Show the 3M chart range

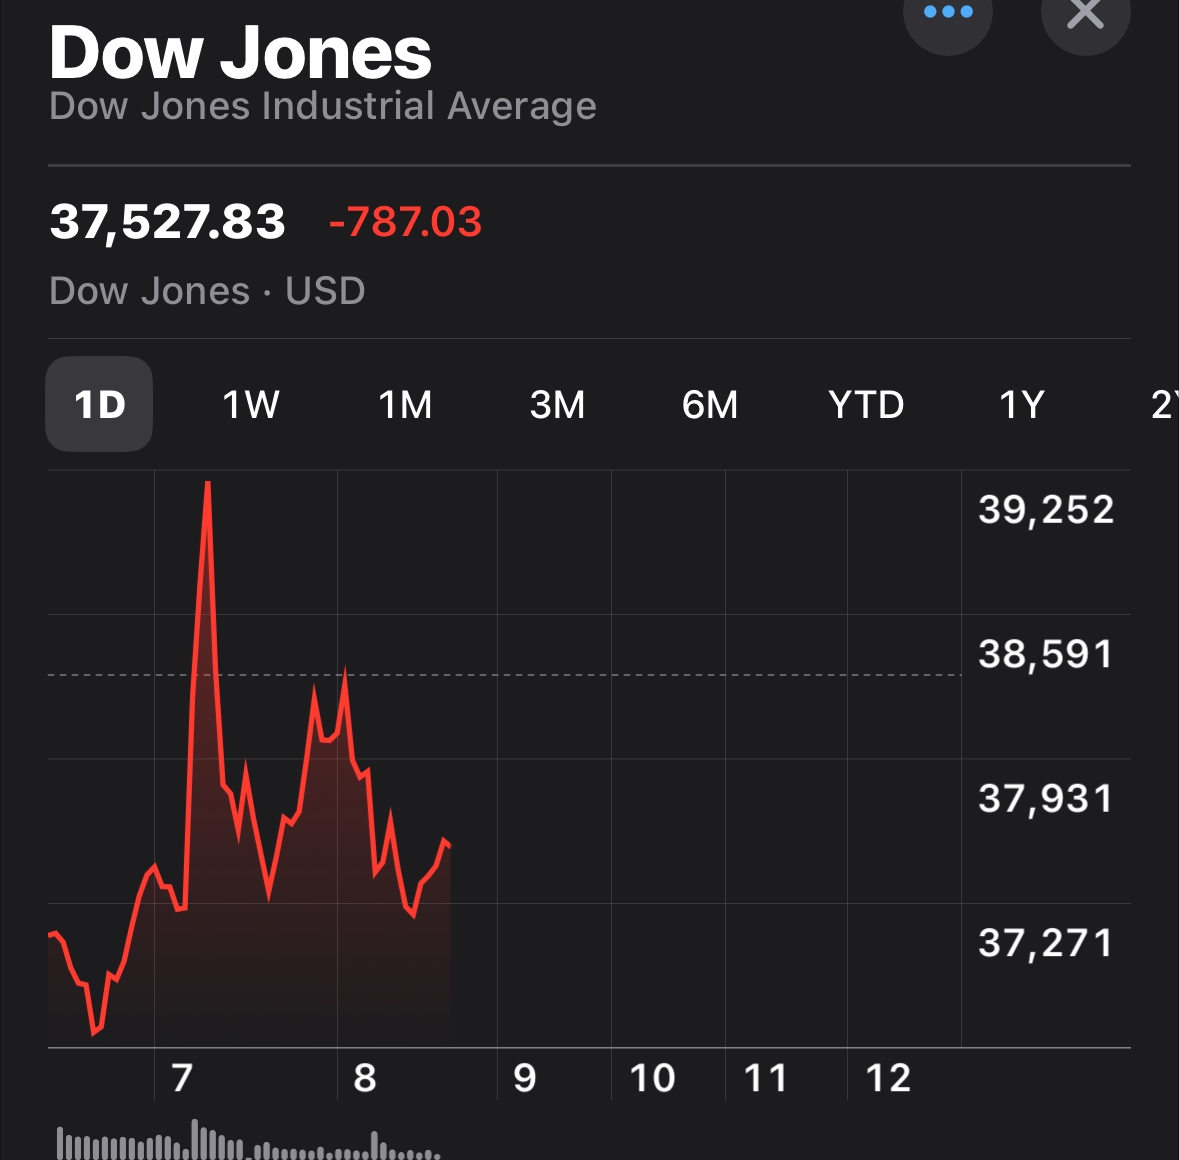point(557,404)
